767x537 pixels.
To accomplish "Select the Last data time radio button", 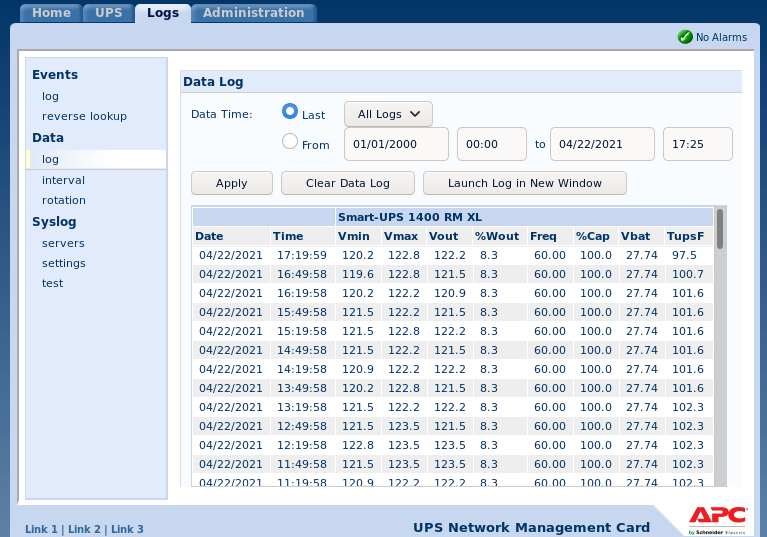I will tap(290, 112).
